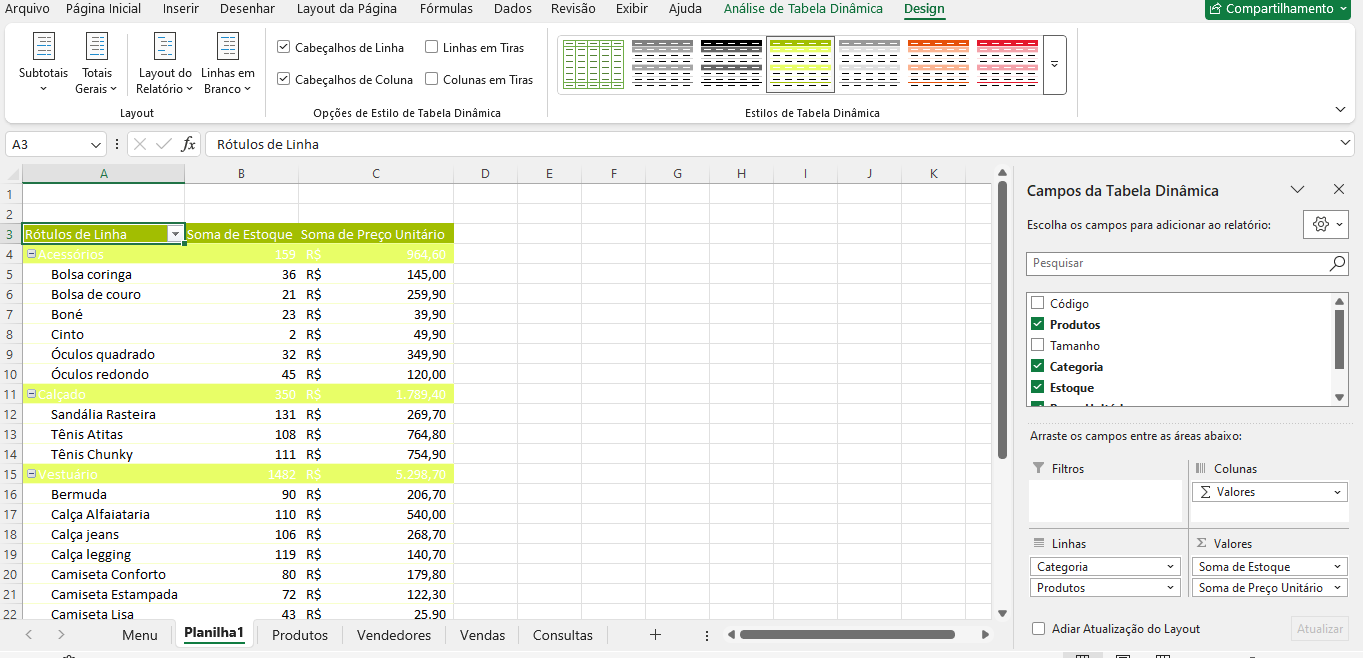Uncheck the Estoque field
This screenshot has height=658, width=1363.
point(1037,387)
